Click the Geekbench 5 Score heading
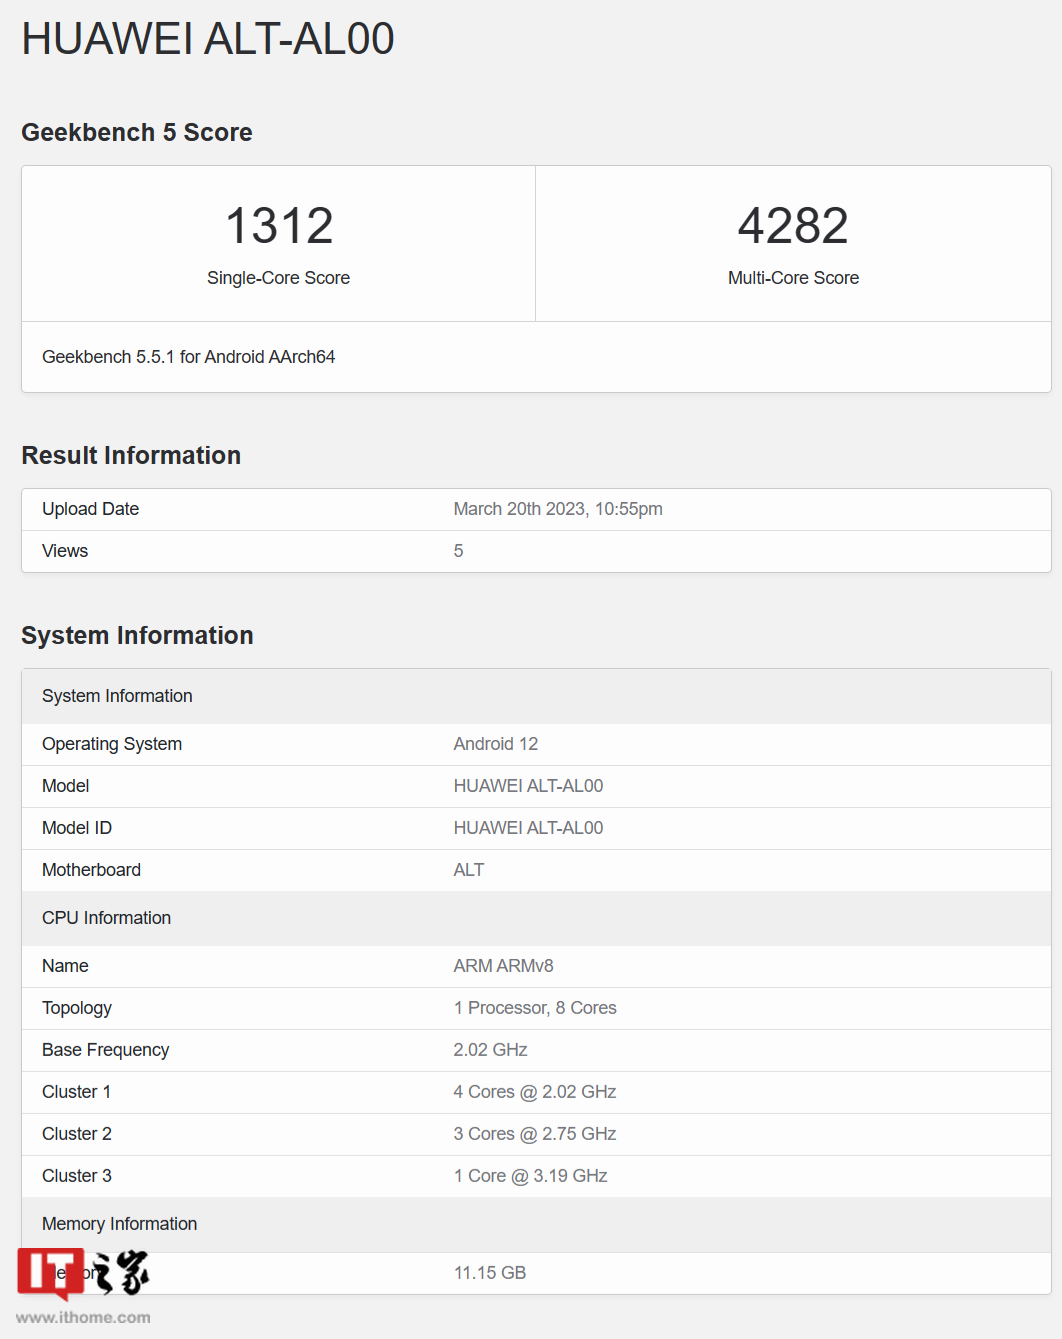The width and height of the screenshot is (1062, 1339). (x=137, y=133)
